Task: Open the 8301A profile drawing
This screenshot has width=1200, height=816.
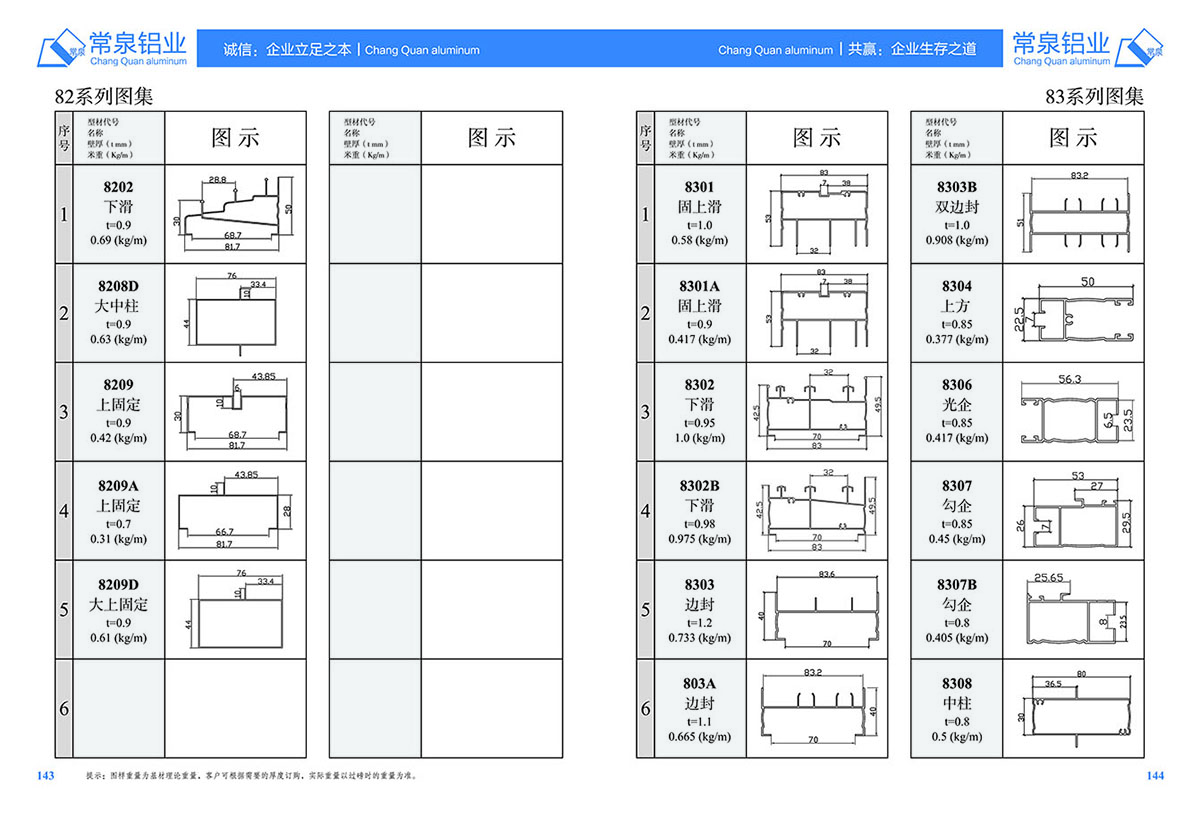Action: point(817,313)
